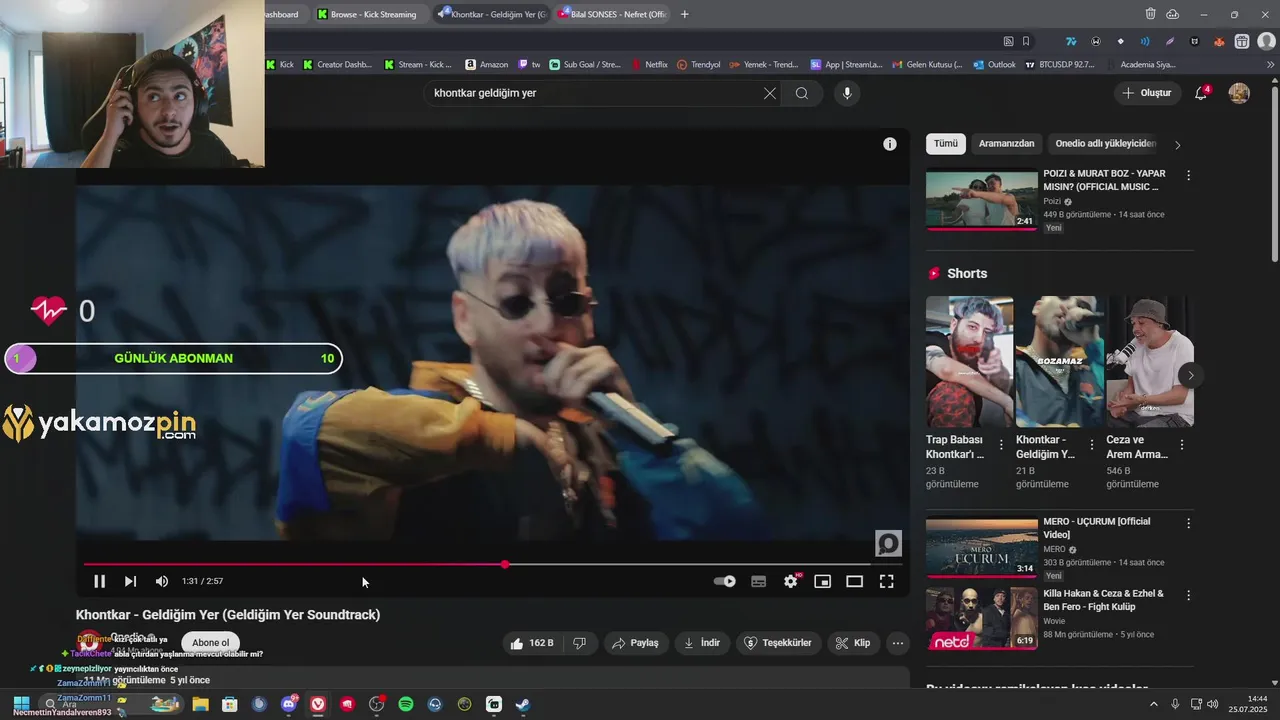Switch to 'Bilal SONSES - Nefret' tab
1280x720 pixels.
point(612,14)
